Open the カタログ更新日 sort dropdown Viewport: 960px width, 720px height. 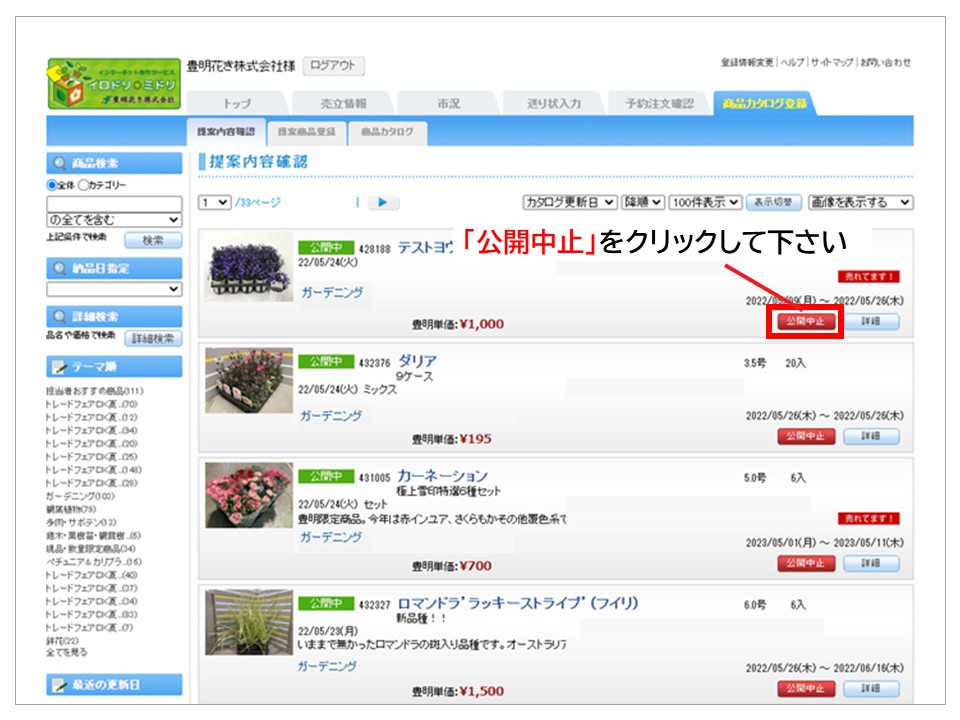coord(569,202)
